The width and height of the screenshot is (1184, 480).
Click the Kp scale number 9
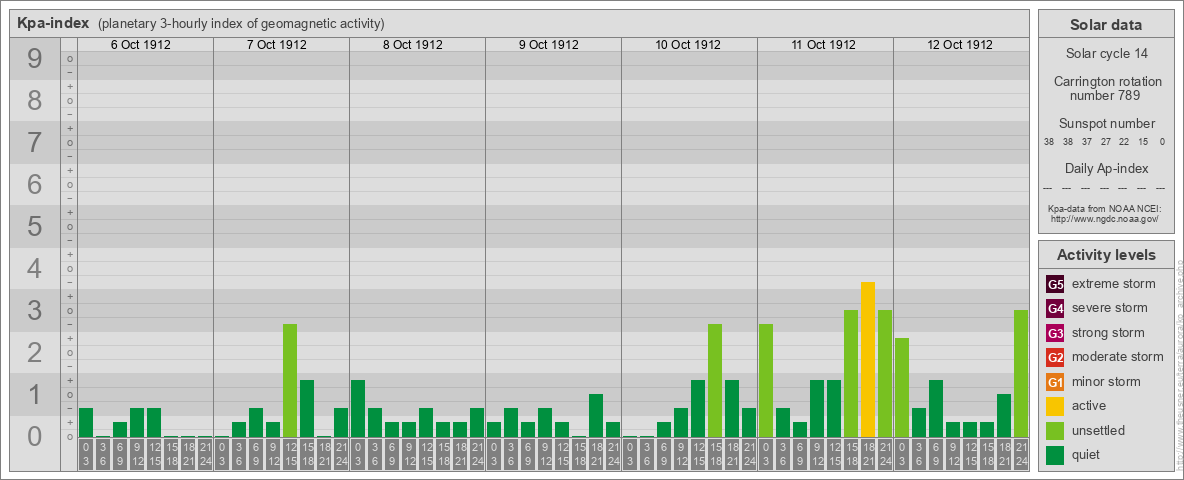[34, 59]
